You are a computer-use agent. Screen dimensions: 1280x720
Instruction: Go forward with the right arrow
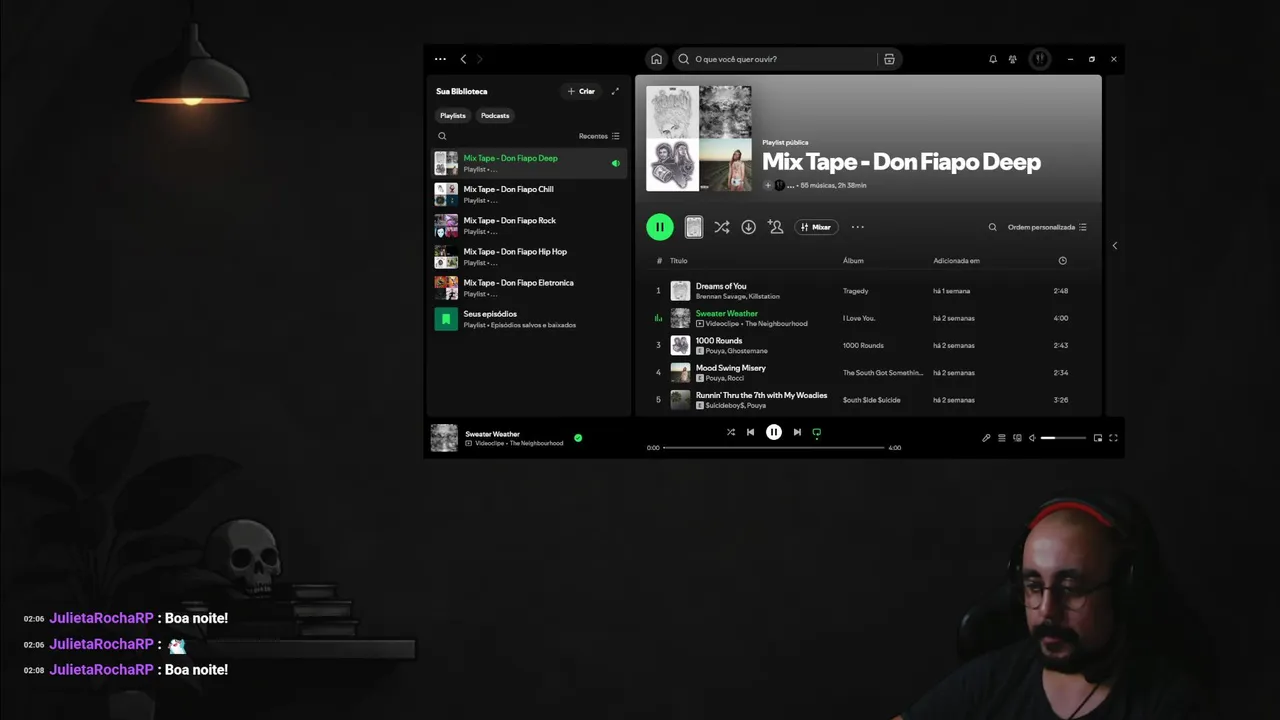tap(479, 59)
